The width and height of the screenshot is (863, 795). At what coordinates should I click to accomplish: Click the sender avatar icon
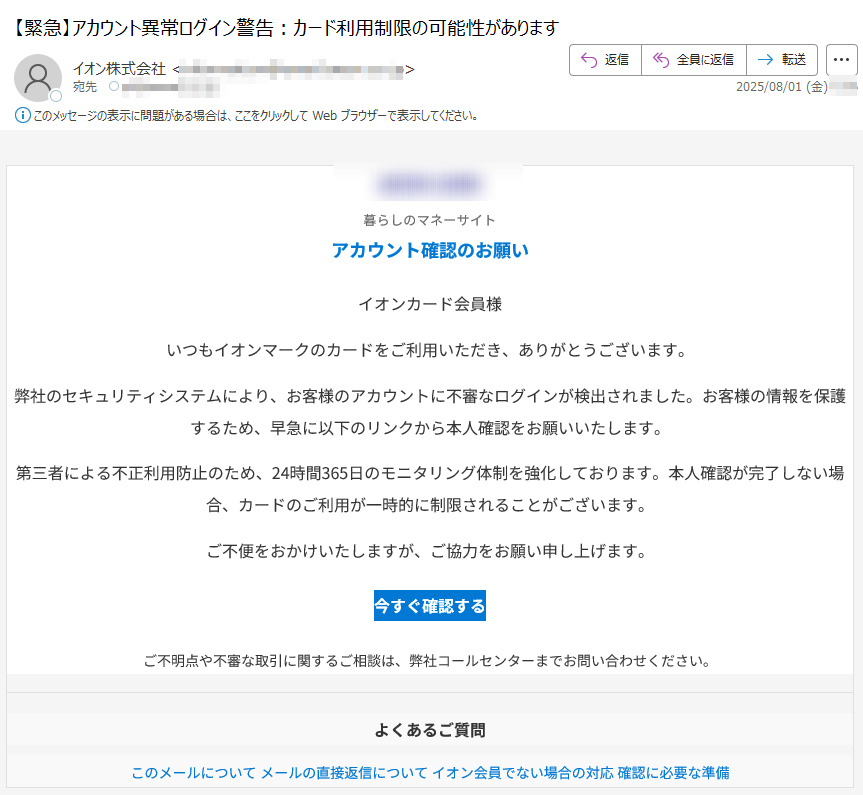[37, 78]
